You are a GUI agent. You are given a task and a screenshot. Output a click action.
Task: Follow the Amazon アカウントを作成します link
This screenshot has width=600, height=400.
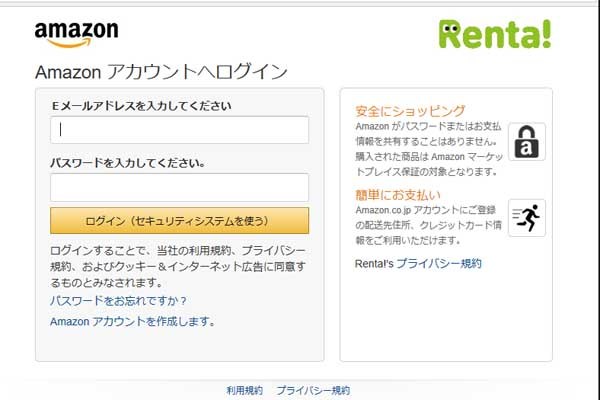[132, 322]
